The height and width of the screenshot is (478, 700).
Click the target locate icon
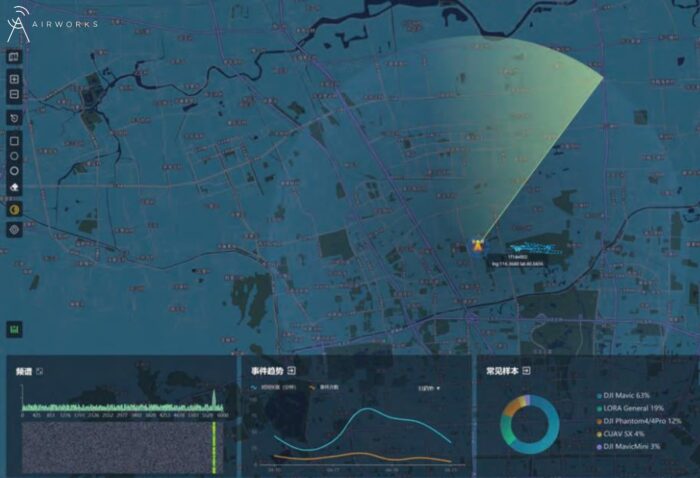[14, 229]
